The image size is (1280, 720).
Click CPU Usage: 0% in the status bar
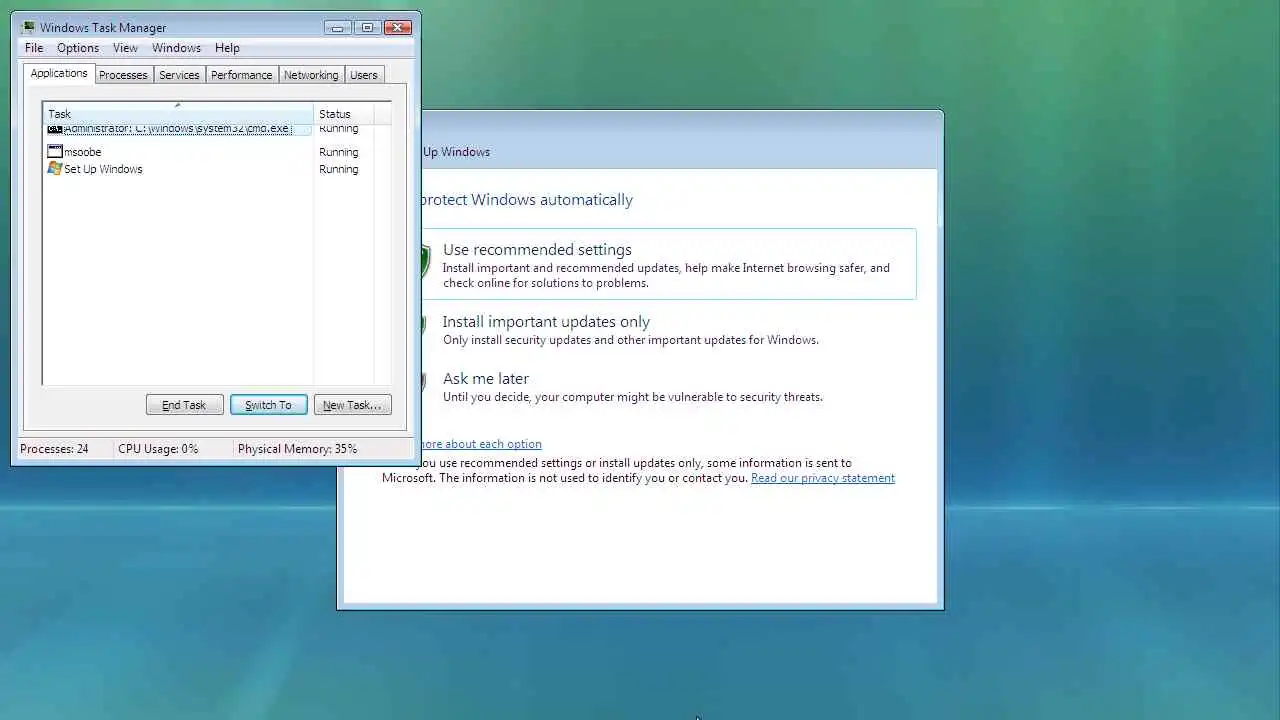158,449
